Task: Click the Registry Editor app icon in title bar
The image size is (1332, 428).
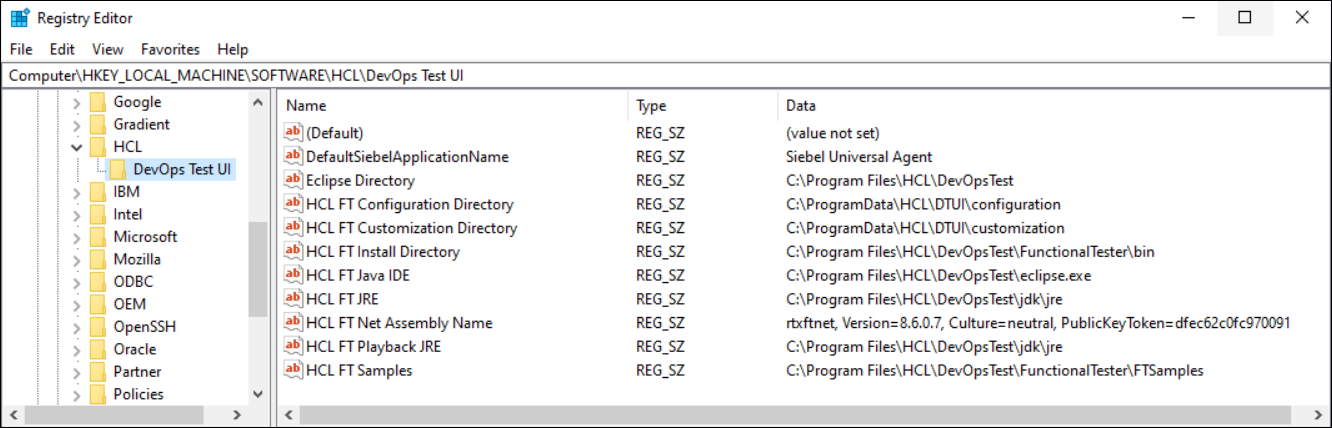Action: (x=19, y=18)
